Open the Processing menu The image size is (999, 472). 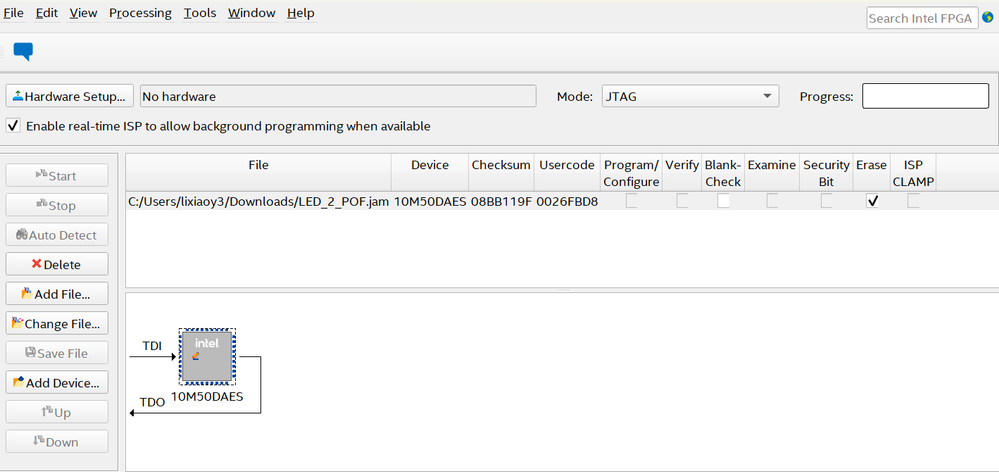pyautogui.click(x=140, y=13)
